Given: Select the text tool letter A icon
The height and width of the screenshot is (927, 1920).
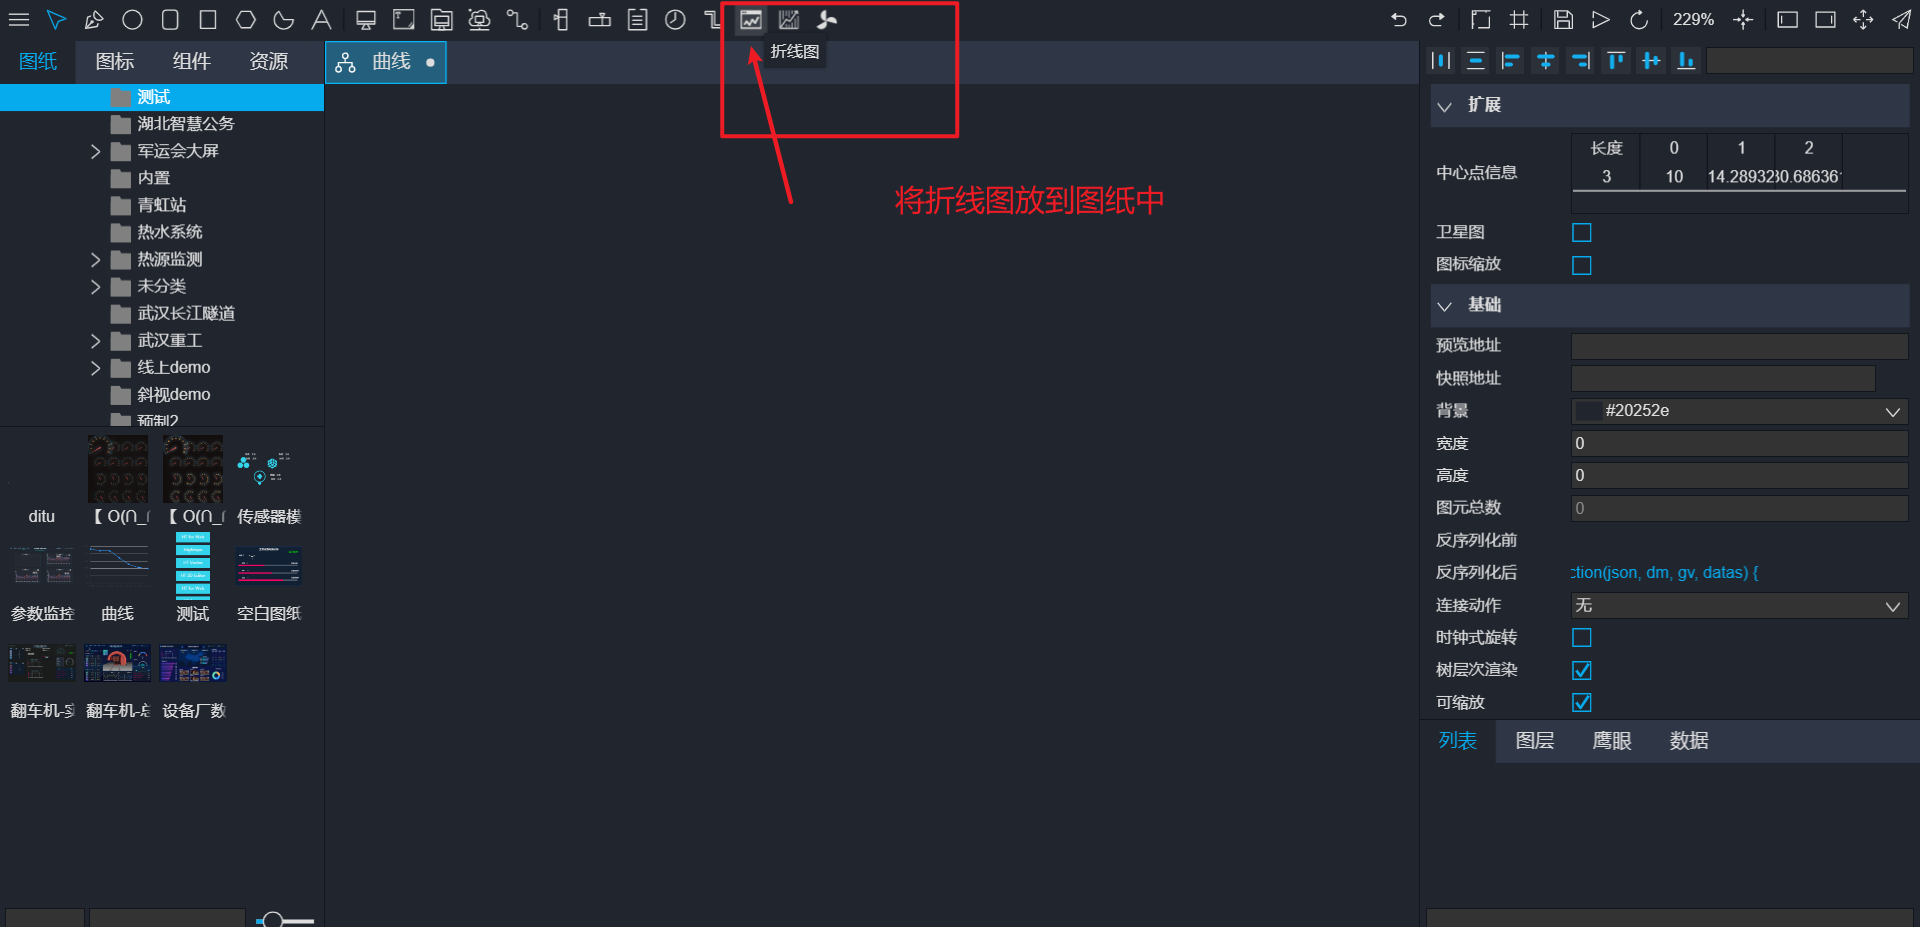Looking at the screenshot, I should (321, 20).
